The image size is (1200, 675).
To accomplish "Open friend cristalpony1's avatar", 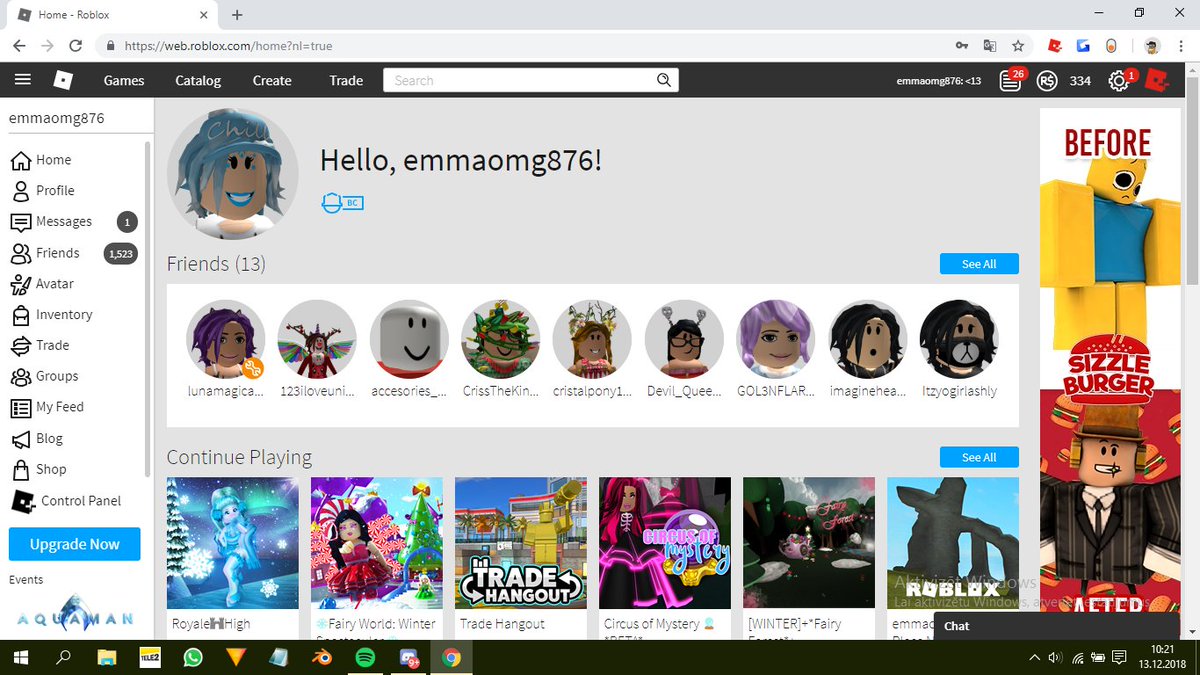I will 593,339.
